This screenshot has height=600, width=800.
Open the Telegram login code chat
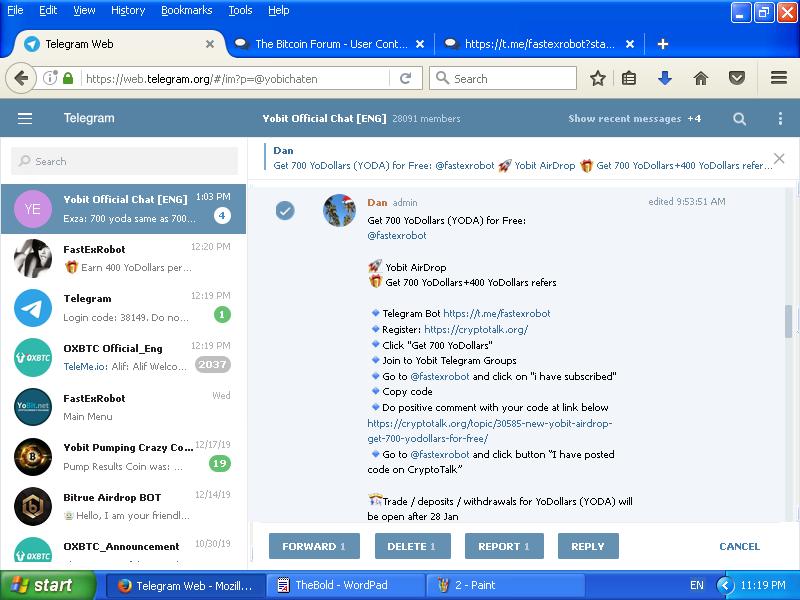pos(123,308)
